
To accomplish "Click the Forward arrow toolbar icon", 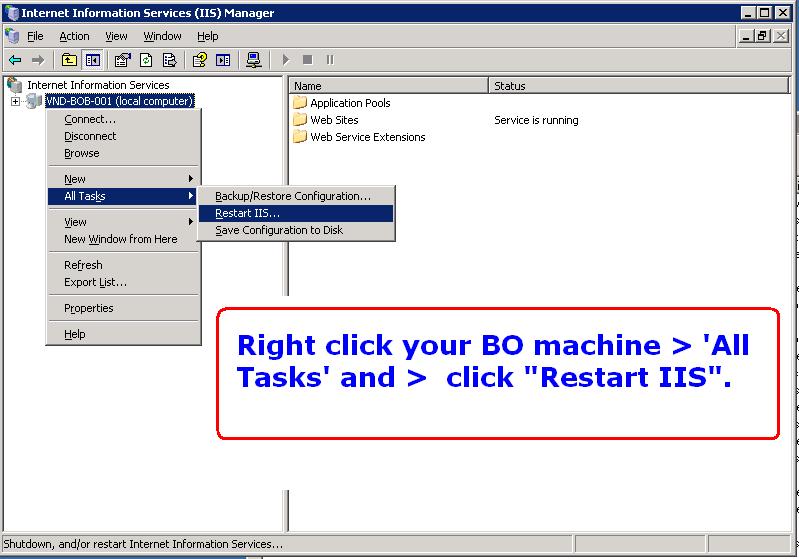I will 38,60.
